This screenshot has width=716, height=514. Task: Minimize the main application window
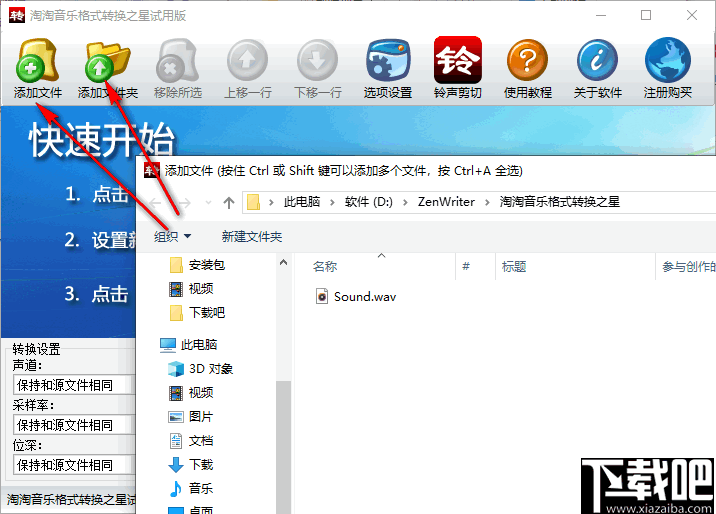pyautogui.click(x=601, y=16)
